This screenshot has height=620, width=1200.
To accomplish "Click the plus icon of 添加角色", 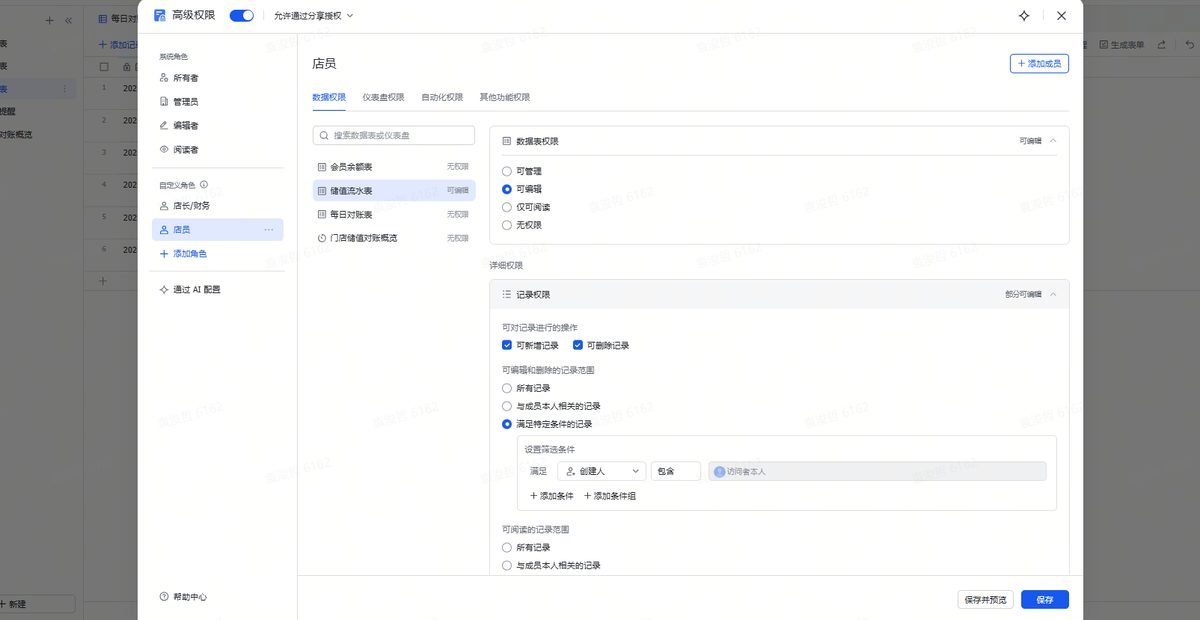I will click(x=164, y=254).
